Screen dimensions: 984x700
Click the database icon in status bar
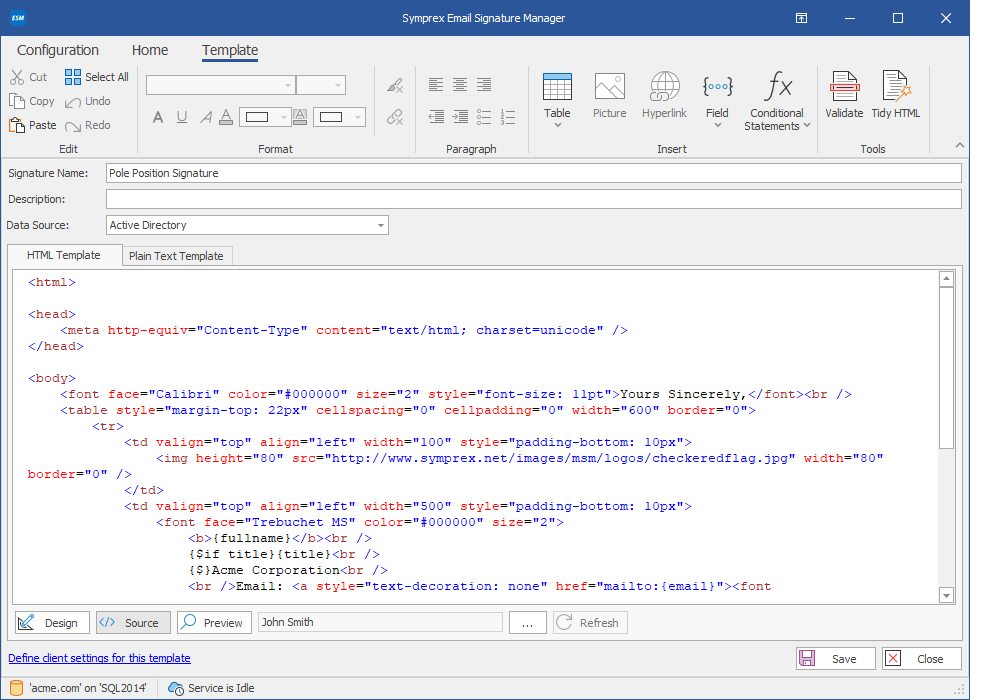pyautogui.click(x=16, y=688)
